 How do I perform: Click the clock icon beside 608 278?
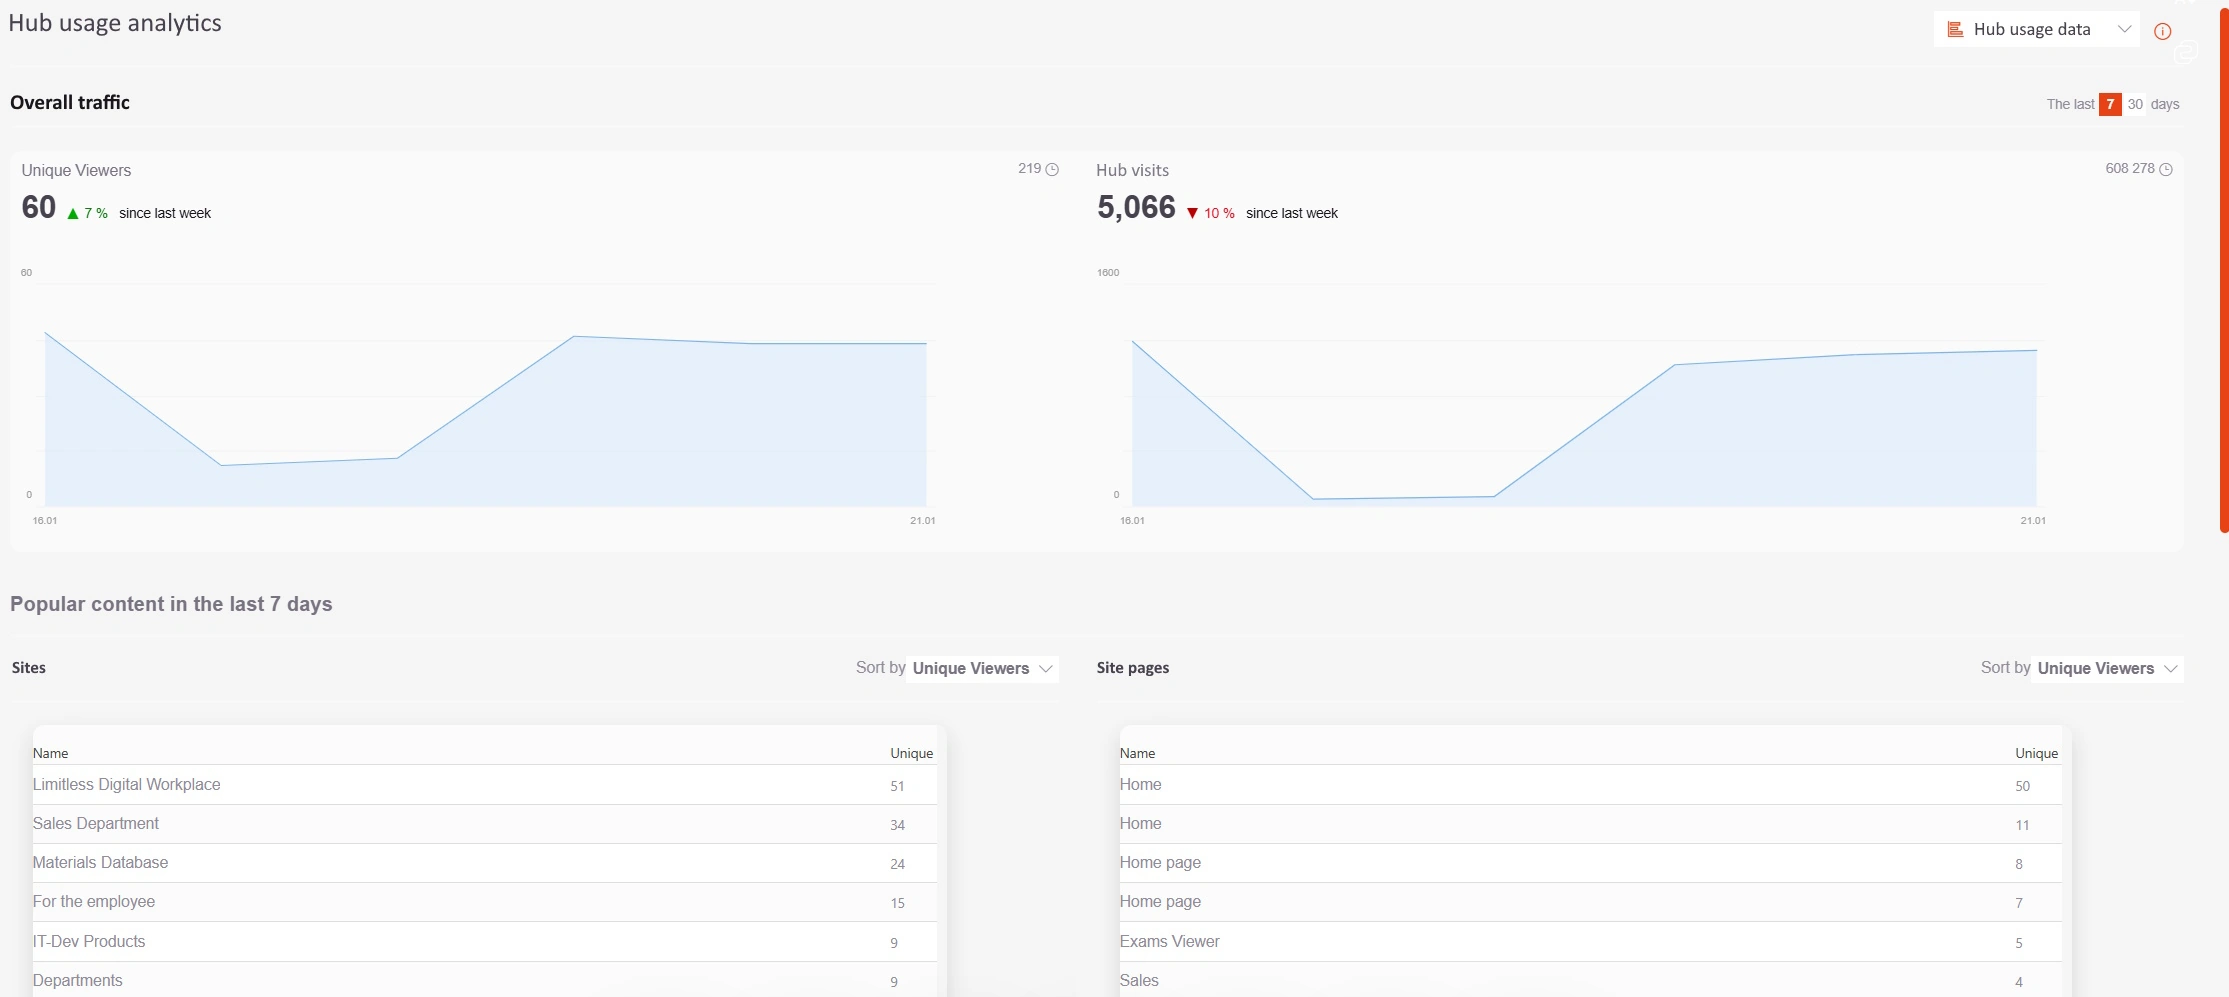click(2166, 170)
